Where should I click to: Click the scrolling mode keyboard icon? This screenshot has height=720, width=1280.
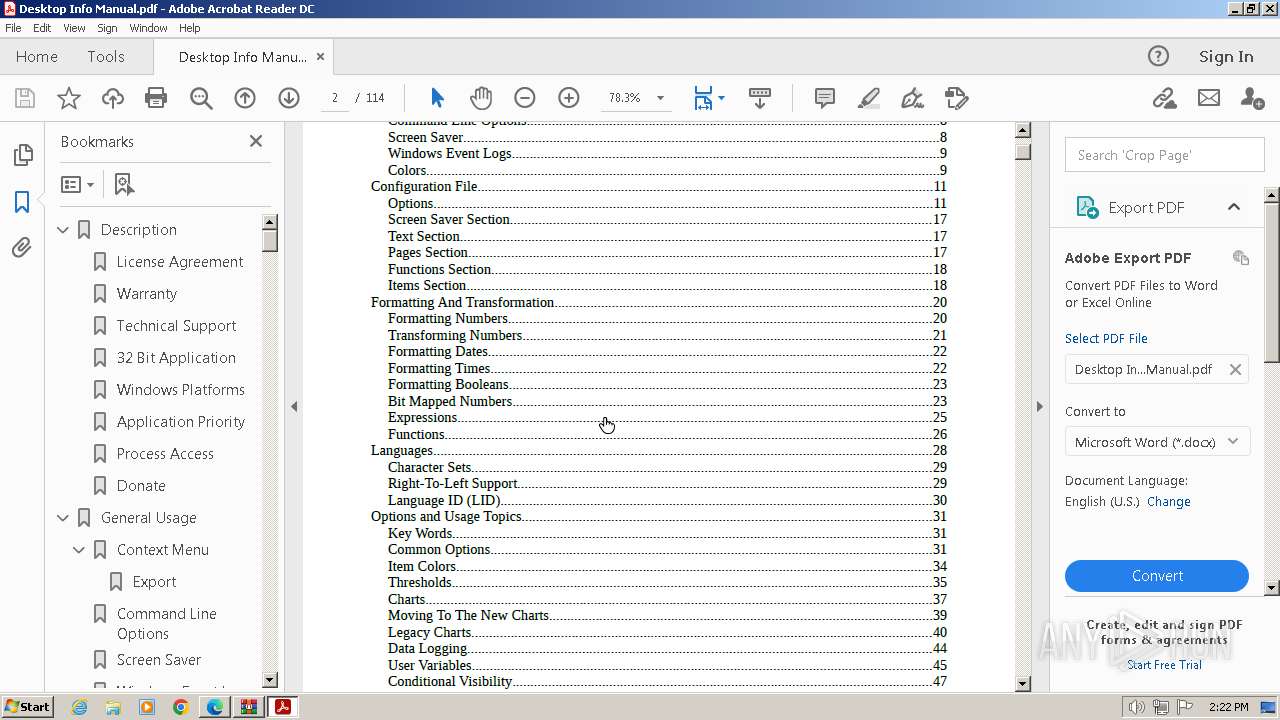click(760, 98)
